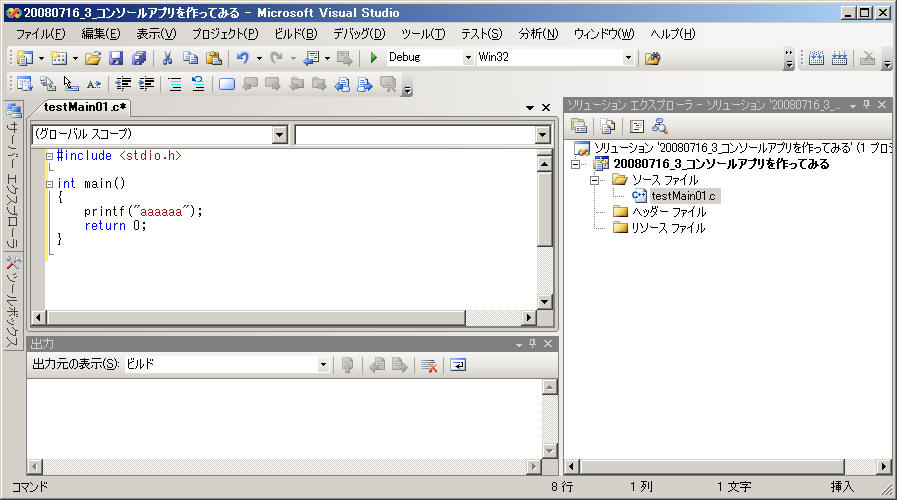Click the Open File folder icon

click(92, 58)
